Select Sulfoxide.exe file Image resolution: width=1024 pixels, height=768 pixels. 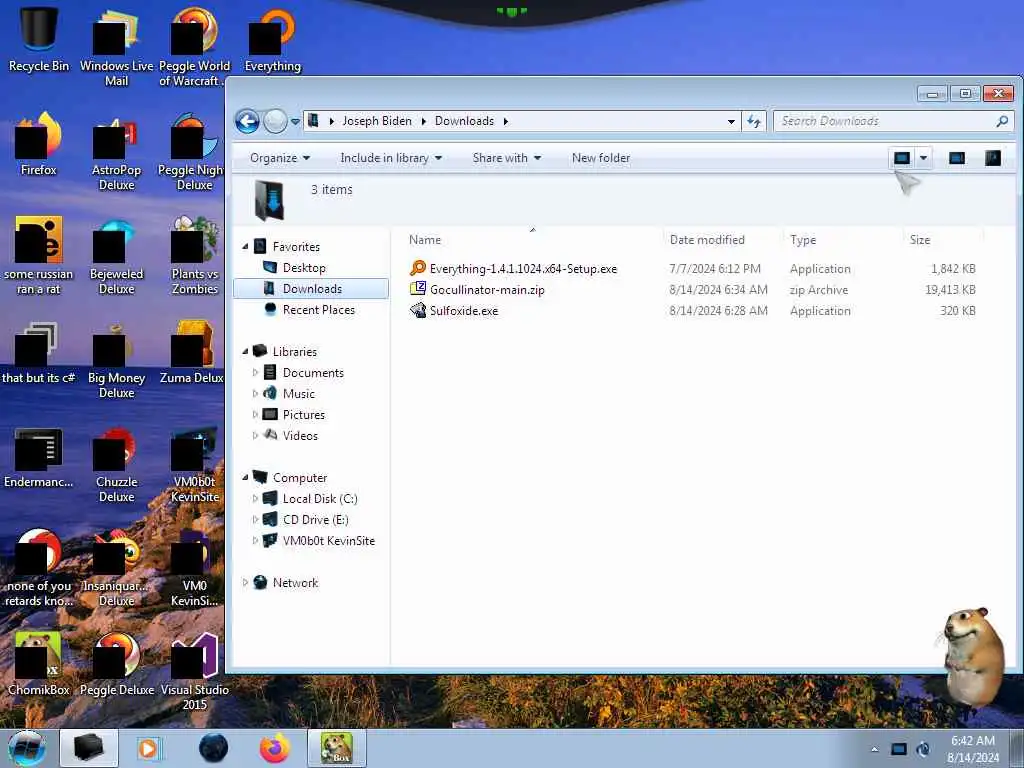click(464, 311)
